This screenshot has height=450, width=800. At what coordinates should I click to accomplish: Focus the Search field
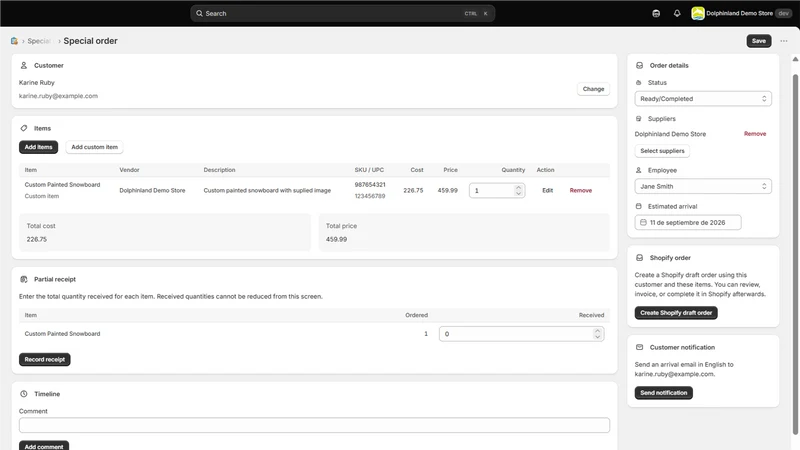tap(342, 13)
